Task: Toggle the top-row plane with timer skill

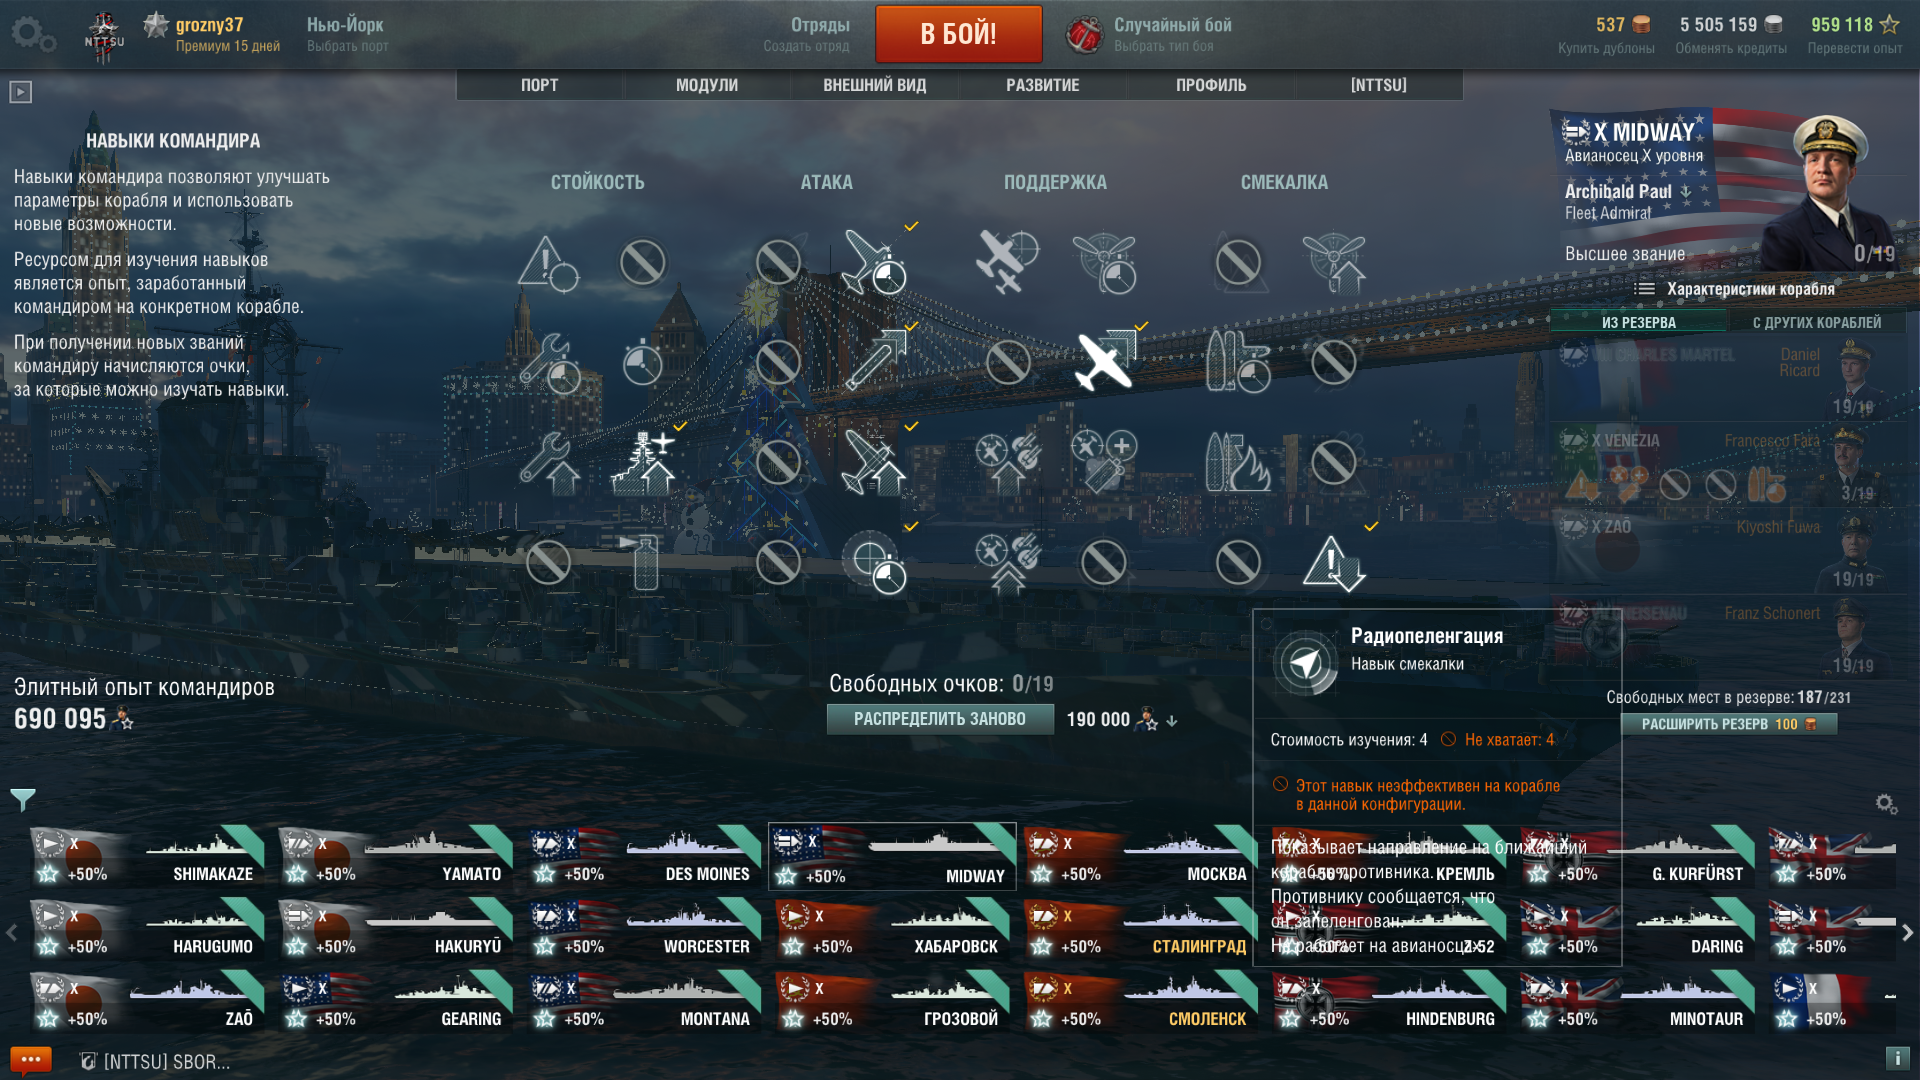Action: (874, 262)
